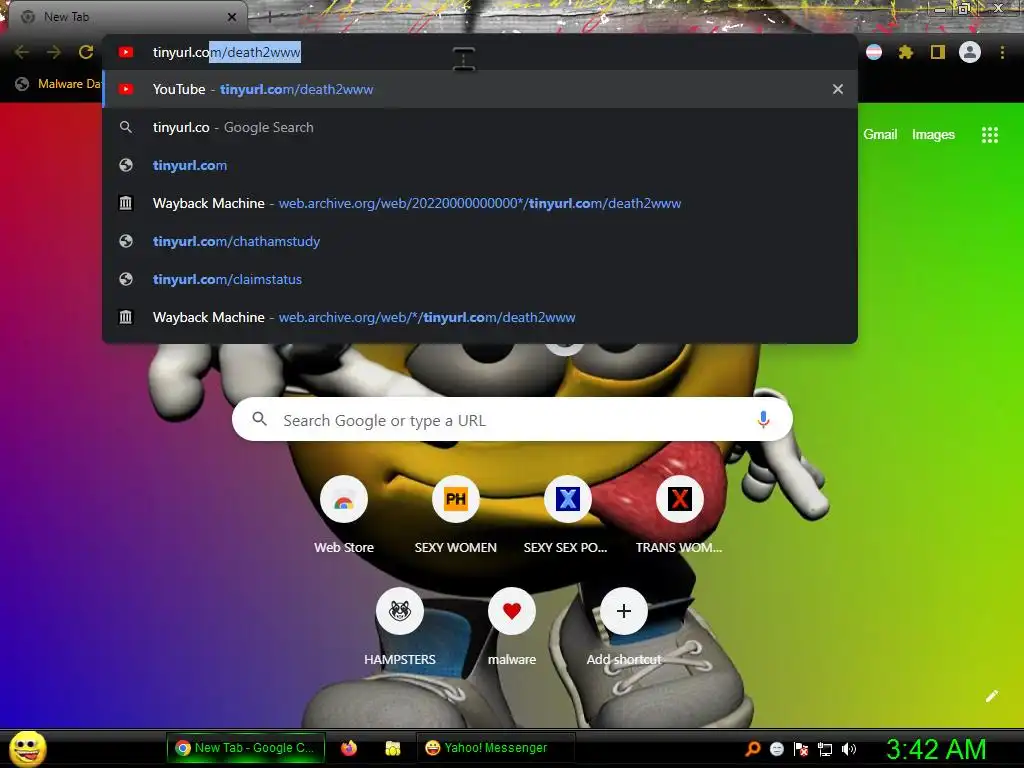This screenshot has width=1024, height=768.
Task: Select YouTube tinyurl.com/death2www suggestion
Action: (480, 89)
